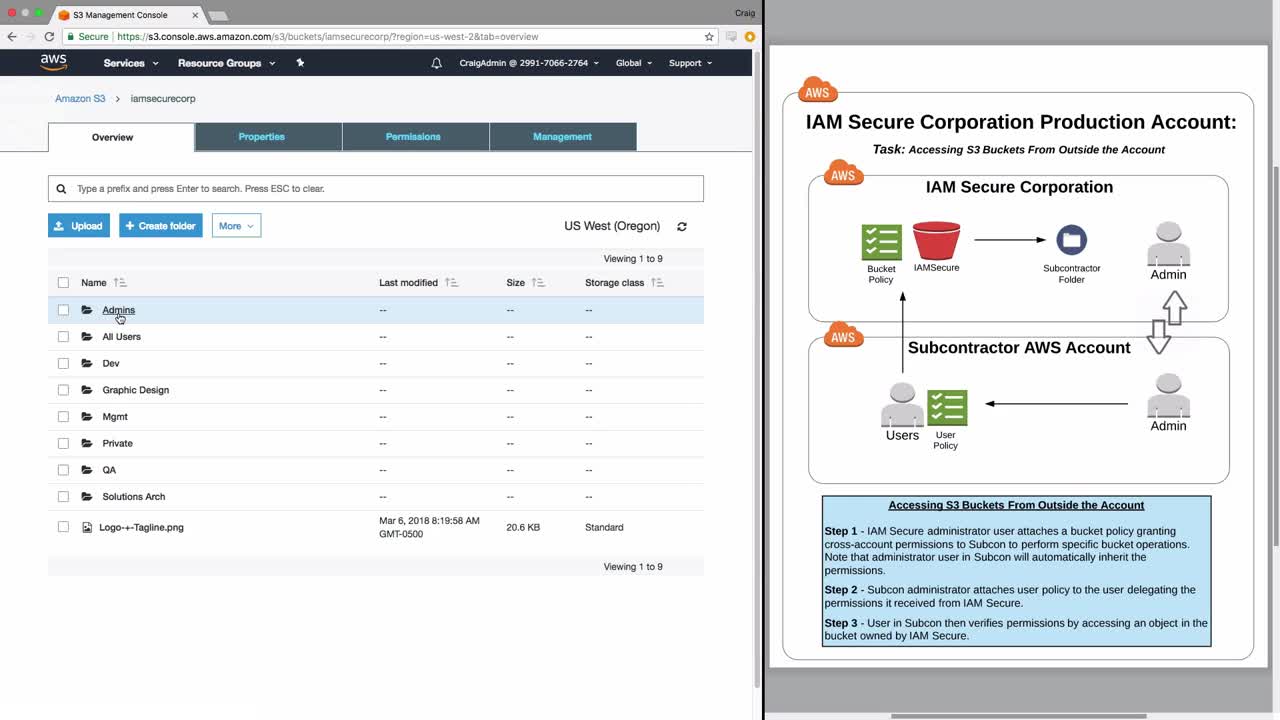The image size is (1280, 720).
Task: Open the Amazon S3 breadcrumb link
Action: point(80,99)
